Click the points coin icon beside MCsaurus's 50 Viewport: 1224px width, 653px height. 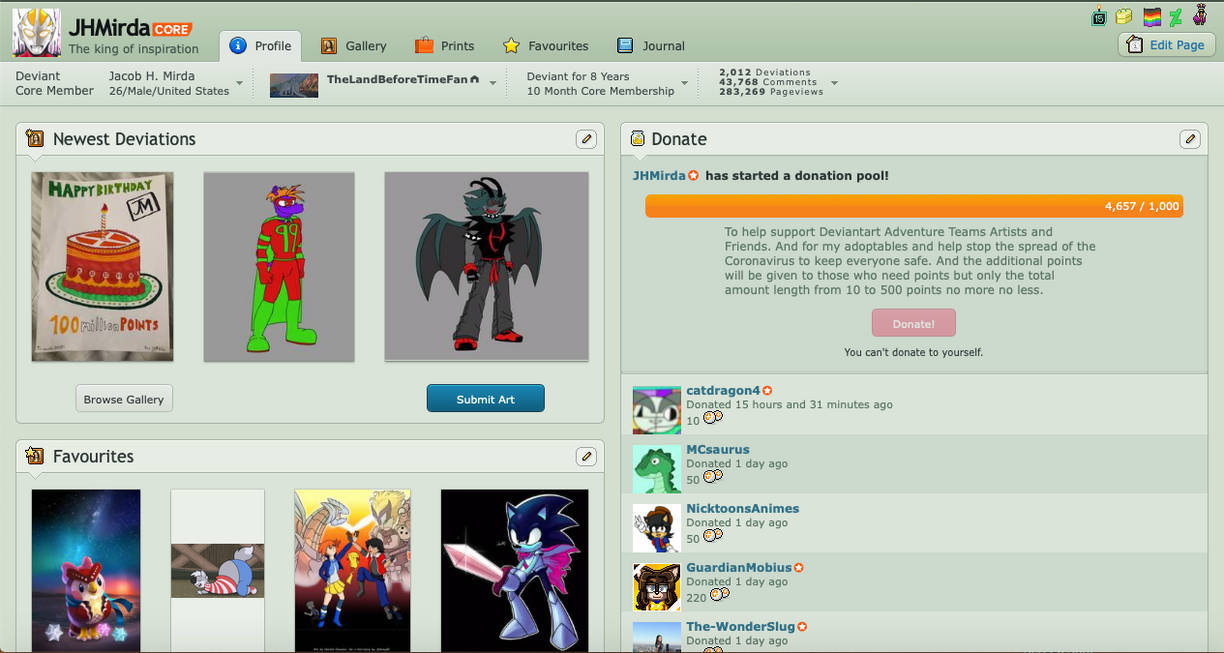point(712,477)
